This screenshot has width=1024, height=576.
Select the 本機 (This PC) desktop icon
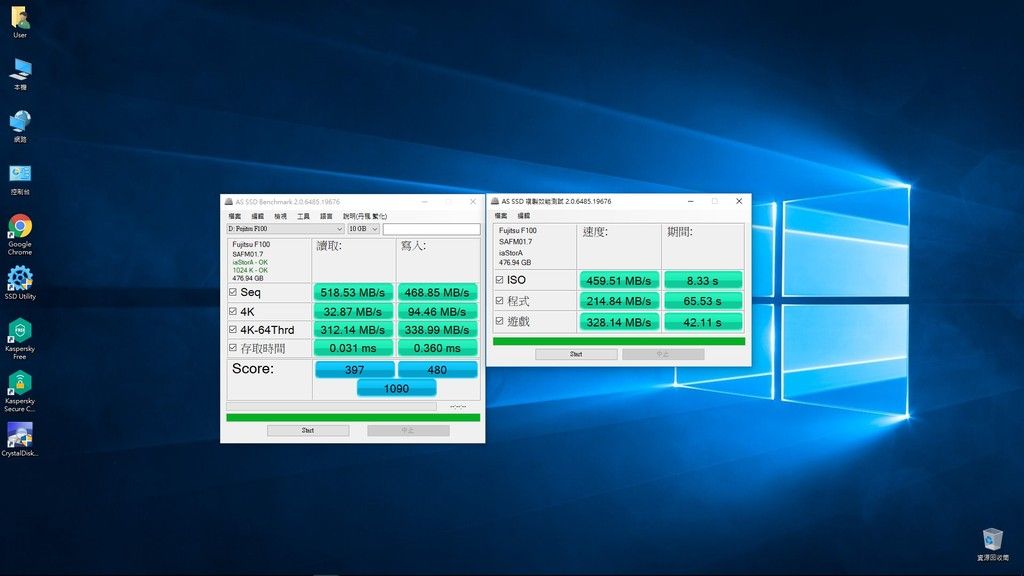click(x=20, y=74)
